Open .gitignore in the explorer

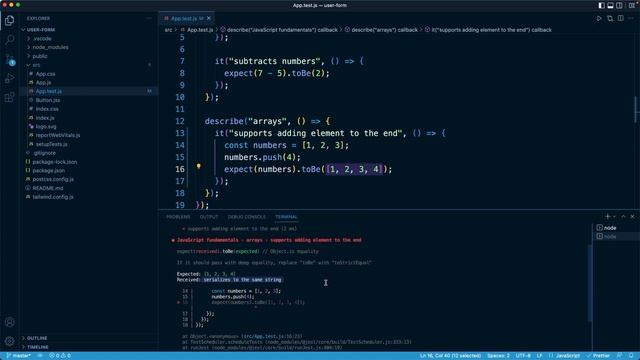pyautogui.click(x=44, y=153)
